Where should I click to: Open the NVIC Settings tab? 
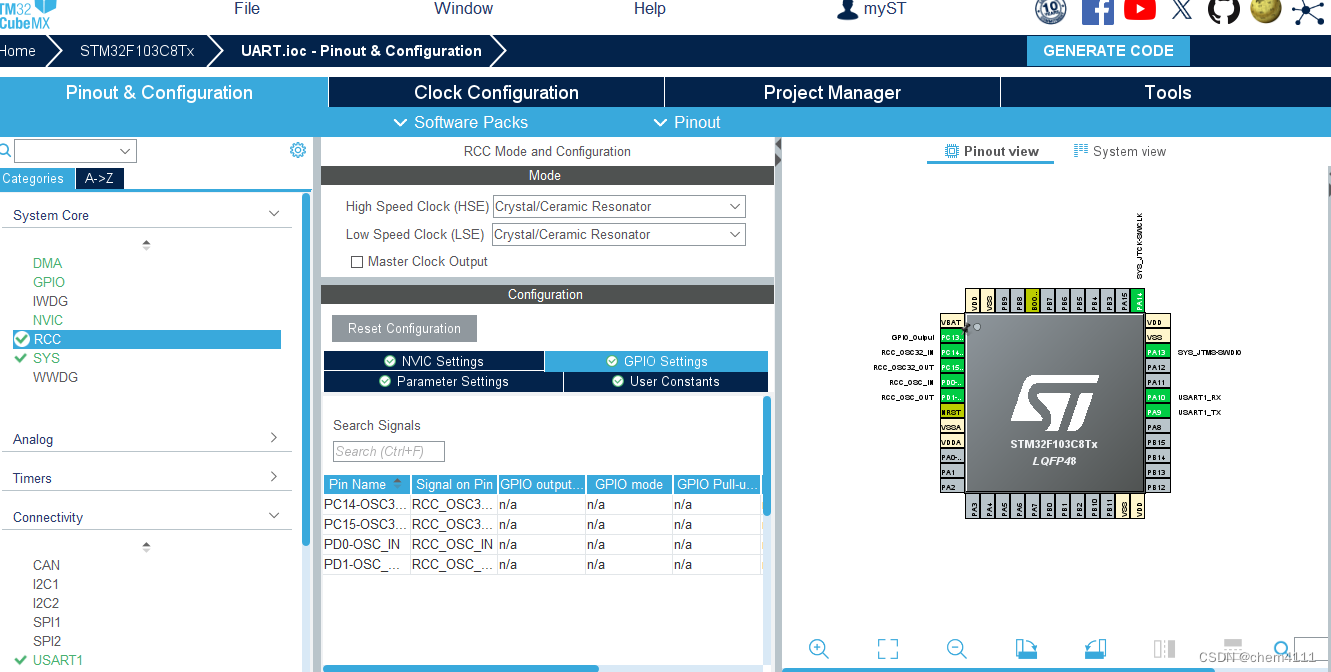[434, 361]
